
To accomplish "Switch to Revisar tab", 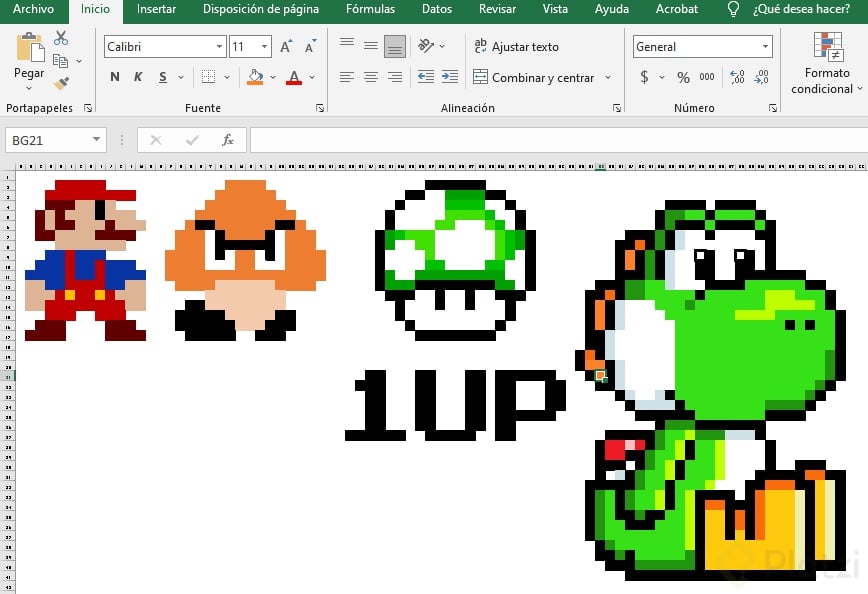I will (497, 9).
